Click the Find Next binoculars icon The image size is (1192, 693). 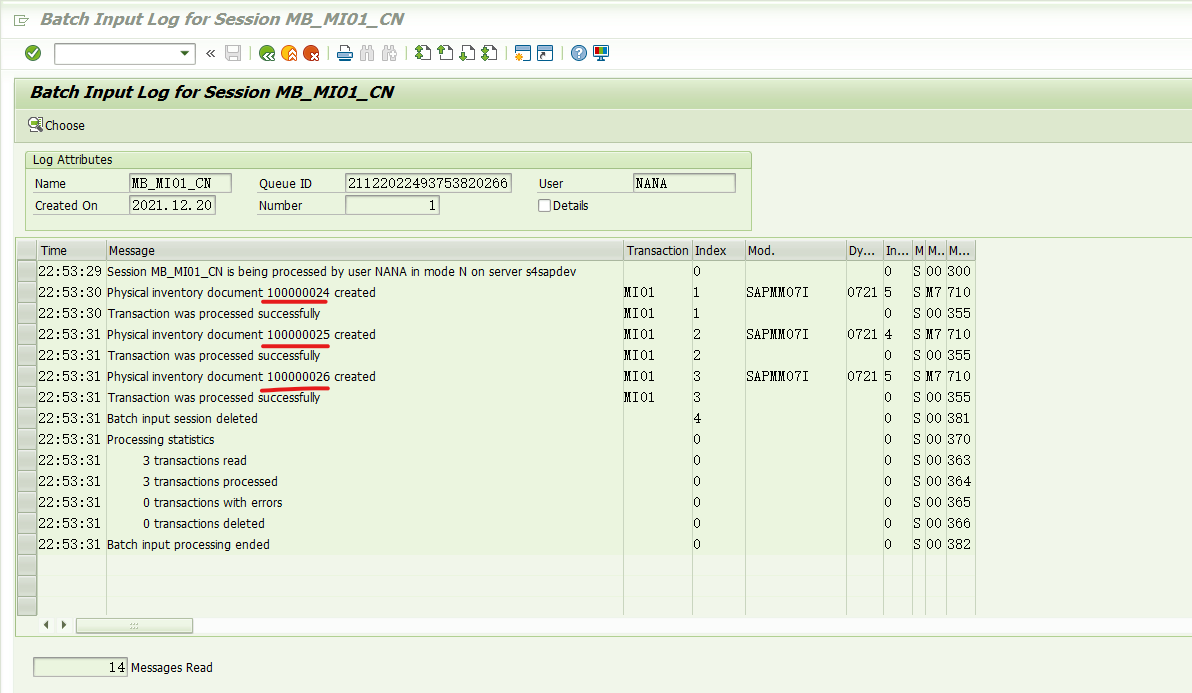(x=389, y=53)
